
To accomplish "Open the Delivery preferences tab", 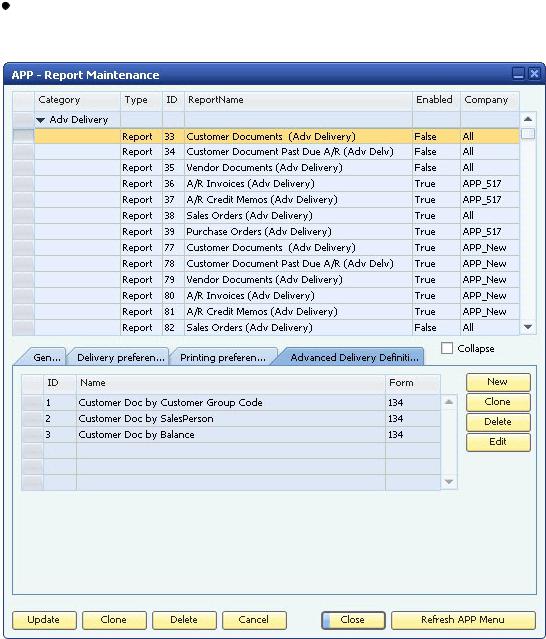I will [x=119, y=357].
